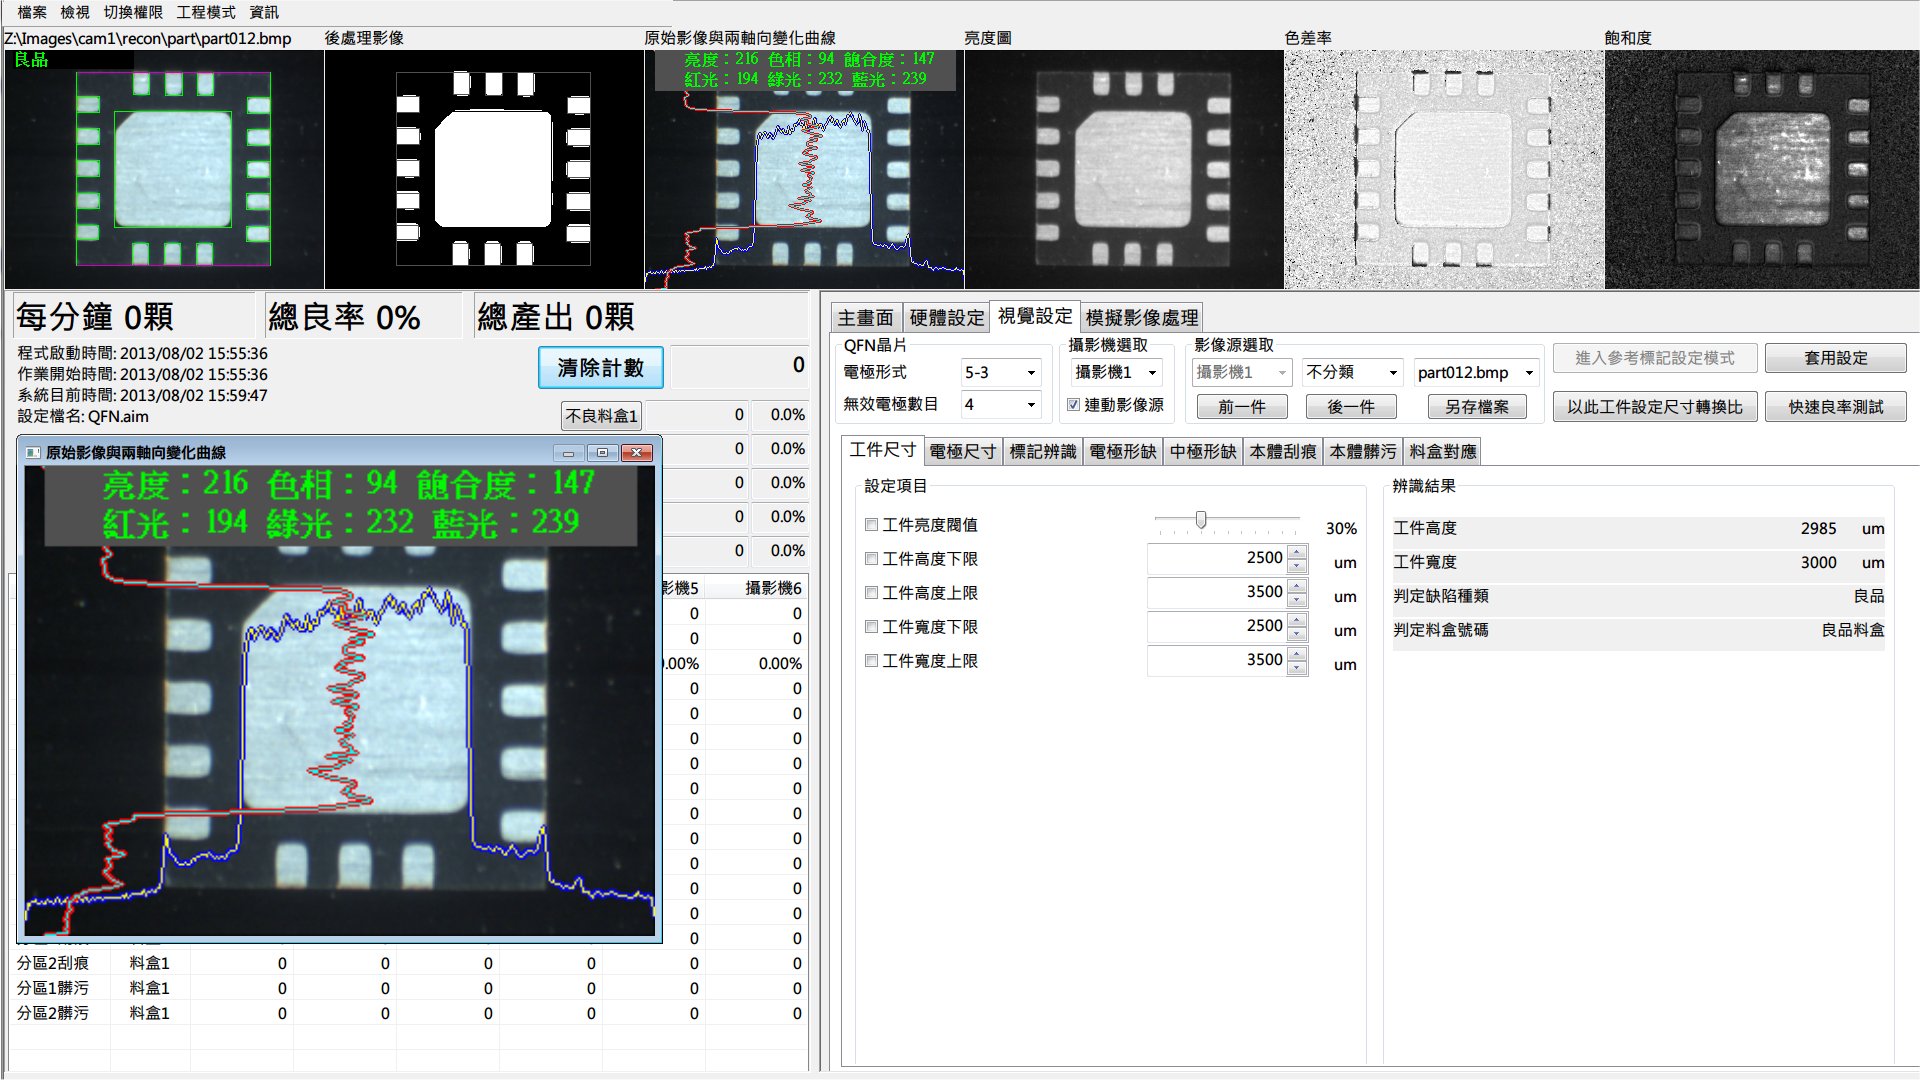This screenshot has height=1080, width=1920.
Task: Open the 電極尺寸 sub-tab
Action: [x=962, y=452]
